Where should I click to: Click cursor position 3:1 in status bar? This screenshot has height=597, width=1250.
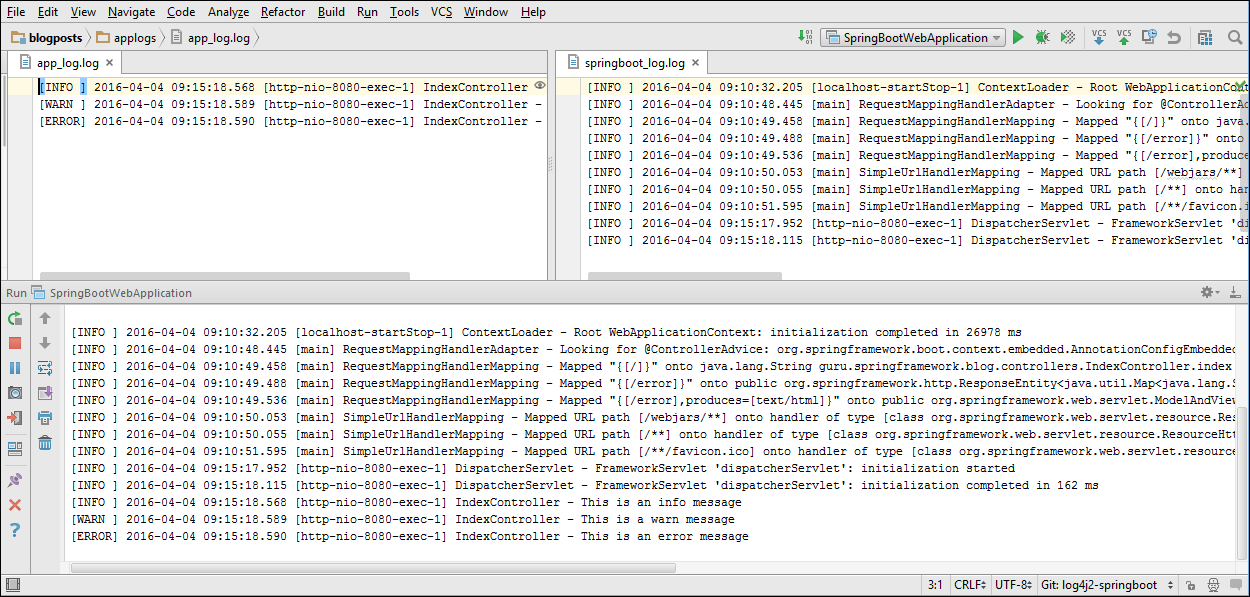(935, 585)
